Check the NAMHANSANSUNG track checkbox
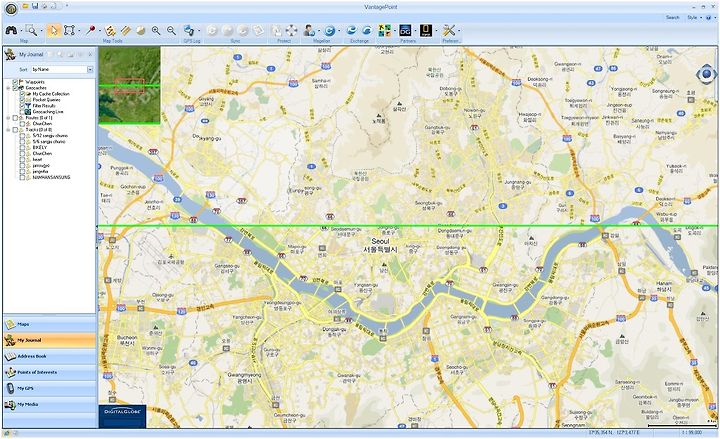The height and width of the screenshot is (439, 720). coord(22,177)
